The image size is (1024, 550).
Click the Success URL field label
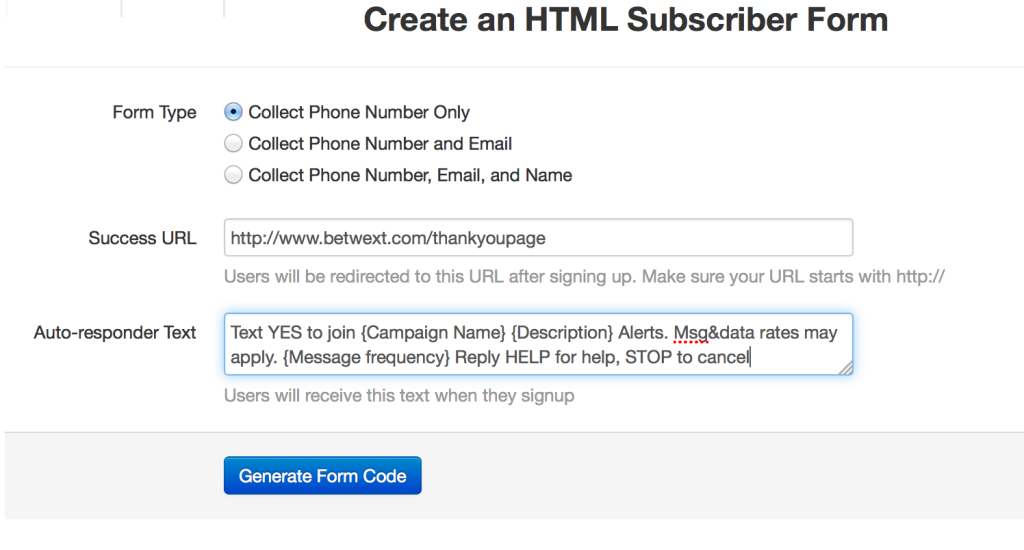tap(142, 238)
